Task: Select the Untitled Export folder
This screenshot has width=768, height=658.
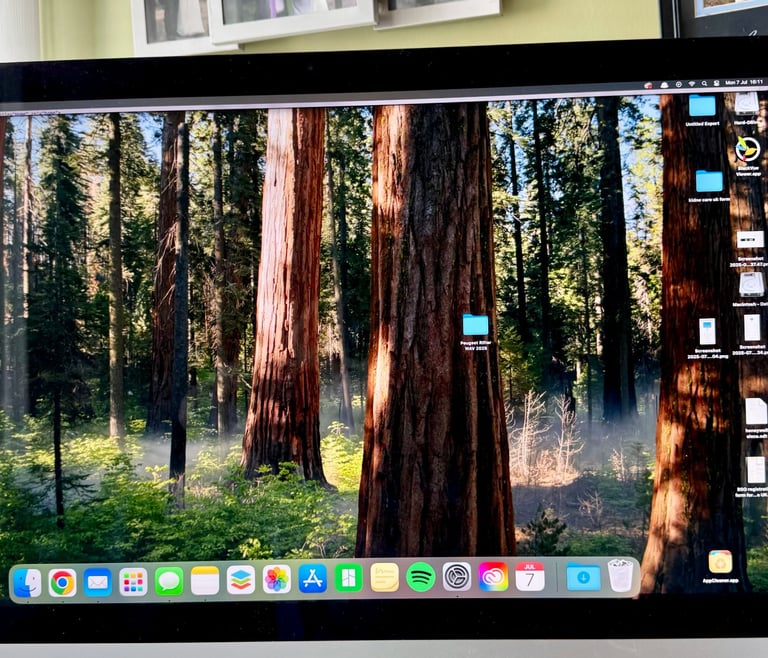Action: point(702,105)
